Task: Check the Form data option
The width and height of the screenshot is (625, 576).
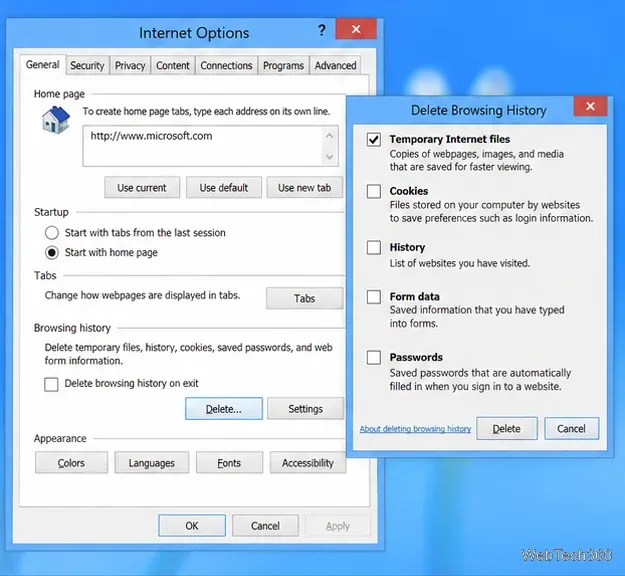Action: point(374,297)
